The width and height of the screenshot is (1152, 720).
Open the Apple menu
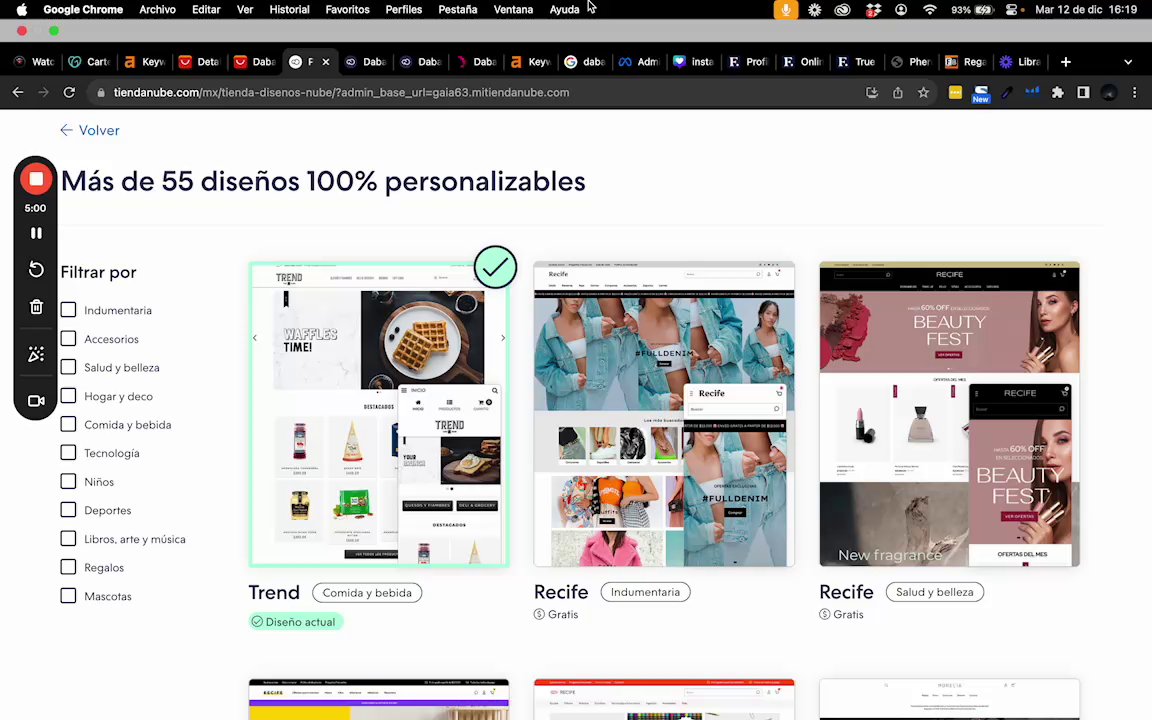click(21, 10)
